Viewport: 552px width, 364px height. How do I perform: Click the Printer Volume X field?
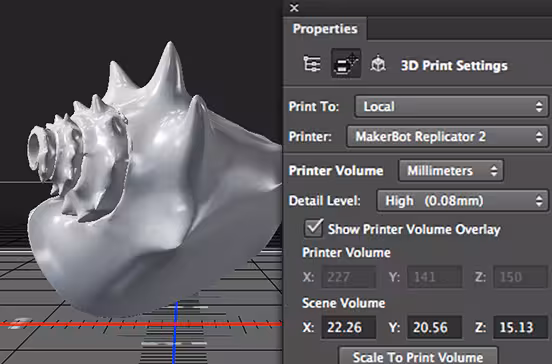click(349, 277)
